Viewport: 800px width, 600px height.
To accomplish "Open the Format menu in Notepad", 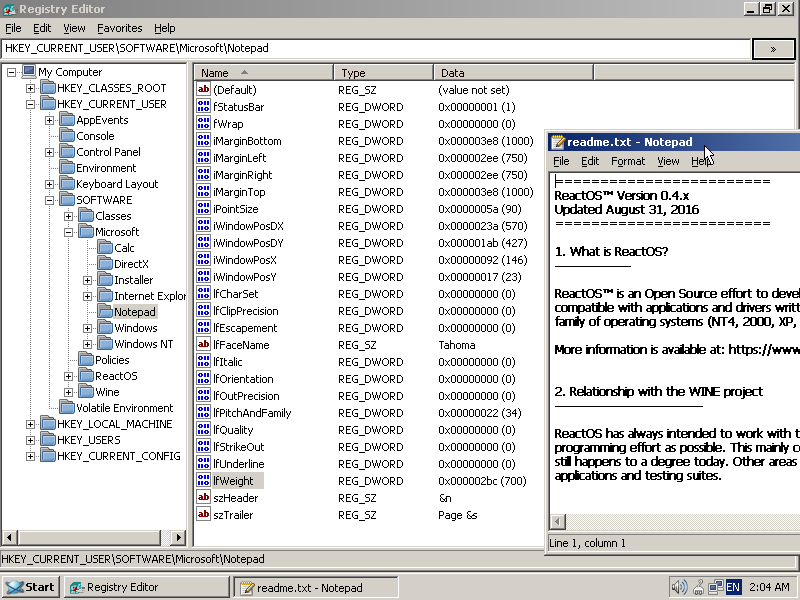I will click(x=628, y=161).
